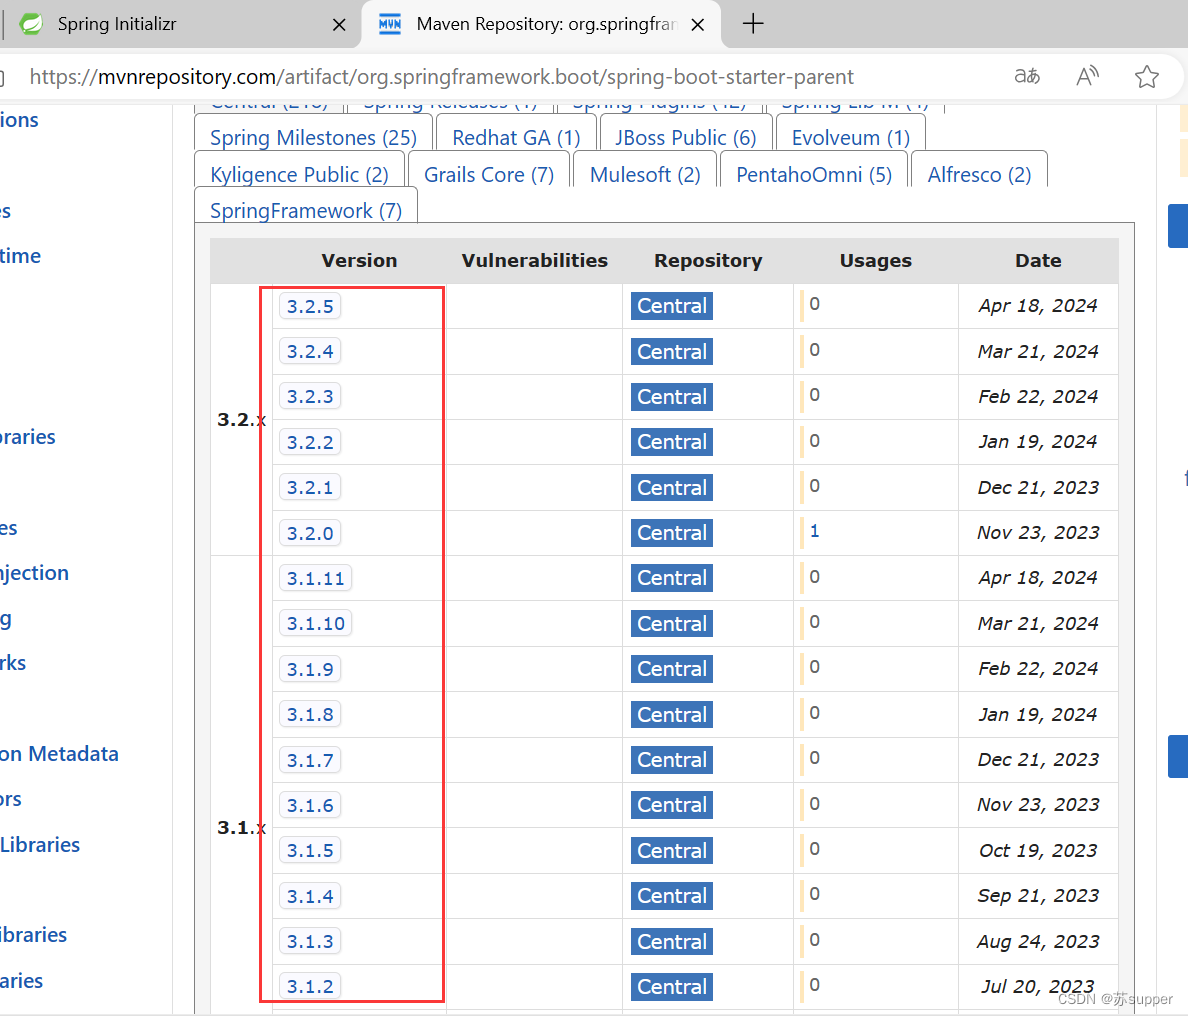Close the Spring Initializr tab

339,25
